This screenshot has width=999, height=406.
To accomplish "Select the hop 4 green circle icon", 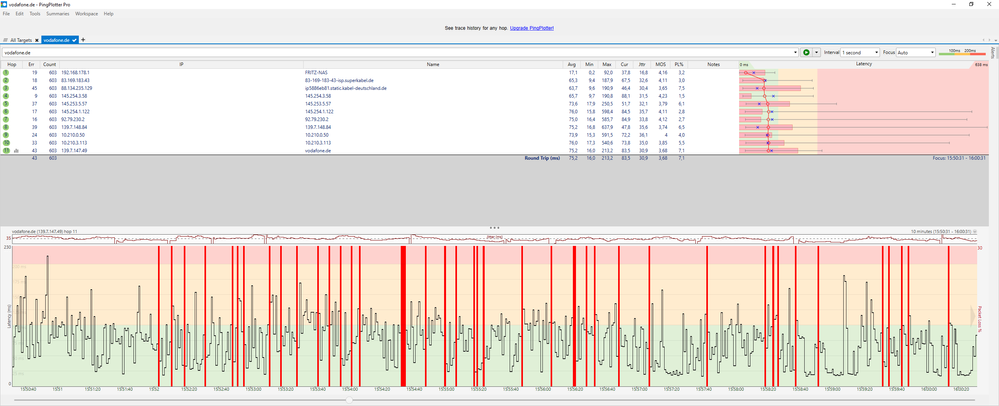I will coord(6,96).
